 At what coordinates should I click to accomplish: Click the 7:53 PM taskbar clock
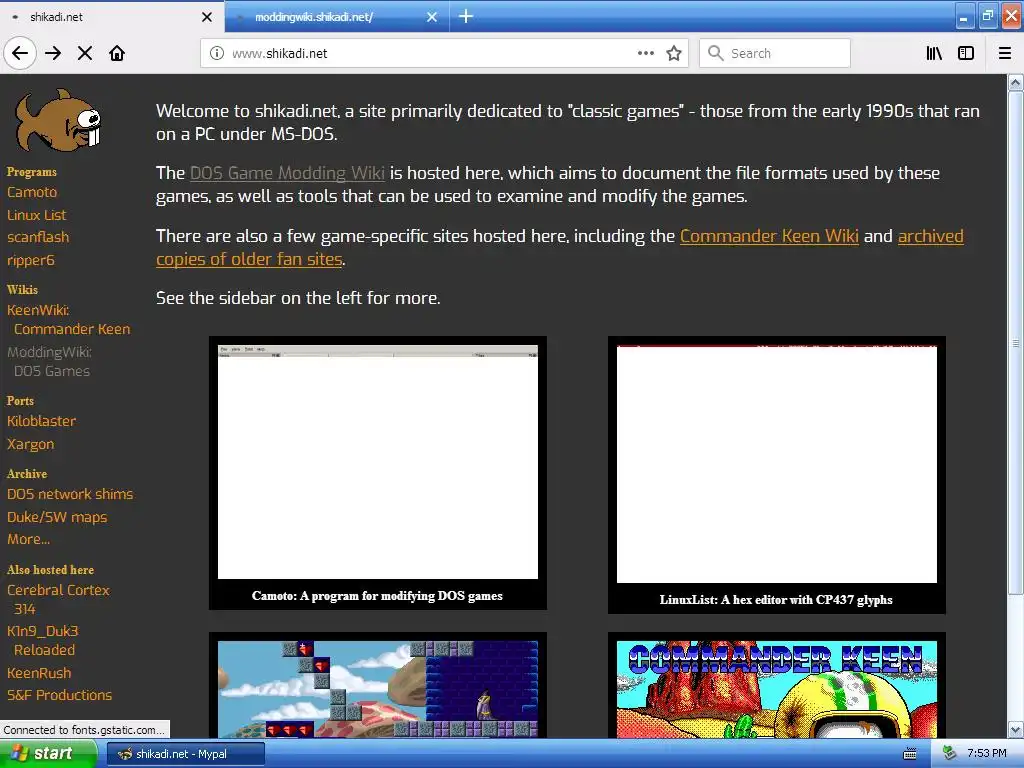987,754
